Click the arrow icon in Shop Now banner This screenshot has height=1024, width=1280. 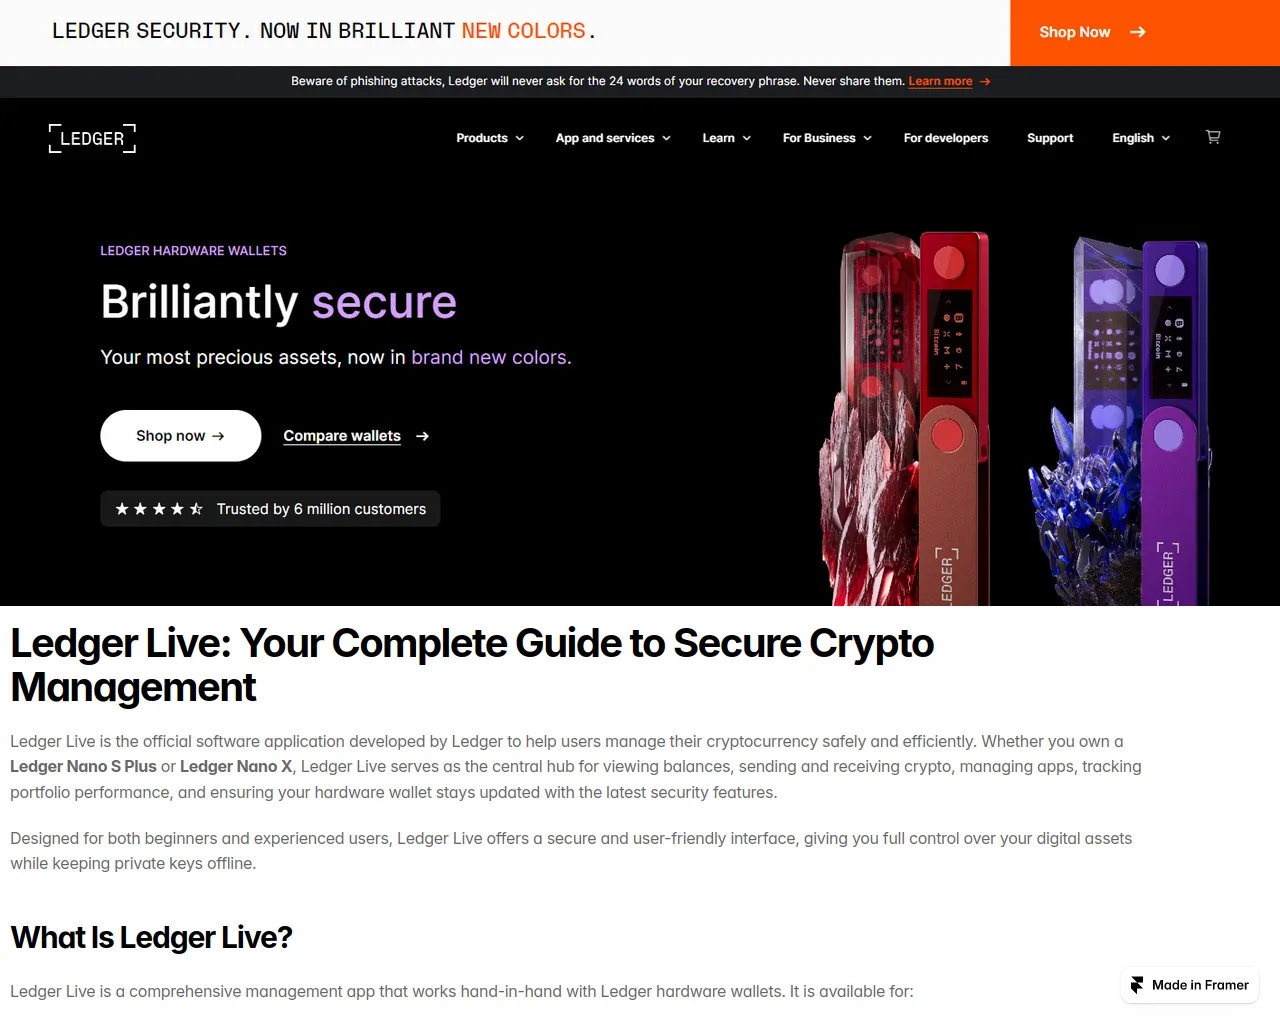[x=1138, y=32]
